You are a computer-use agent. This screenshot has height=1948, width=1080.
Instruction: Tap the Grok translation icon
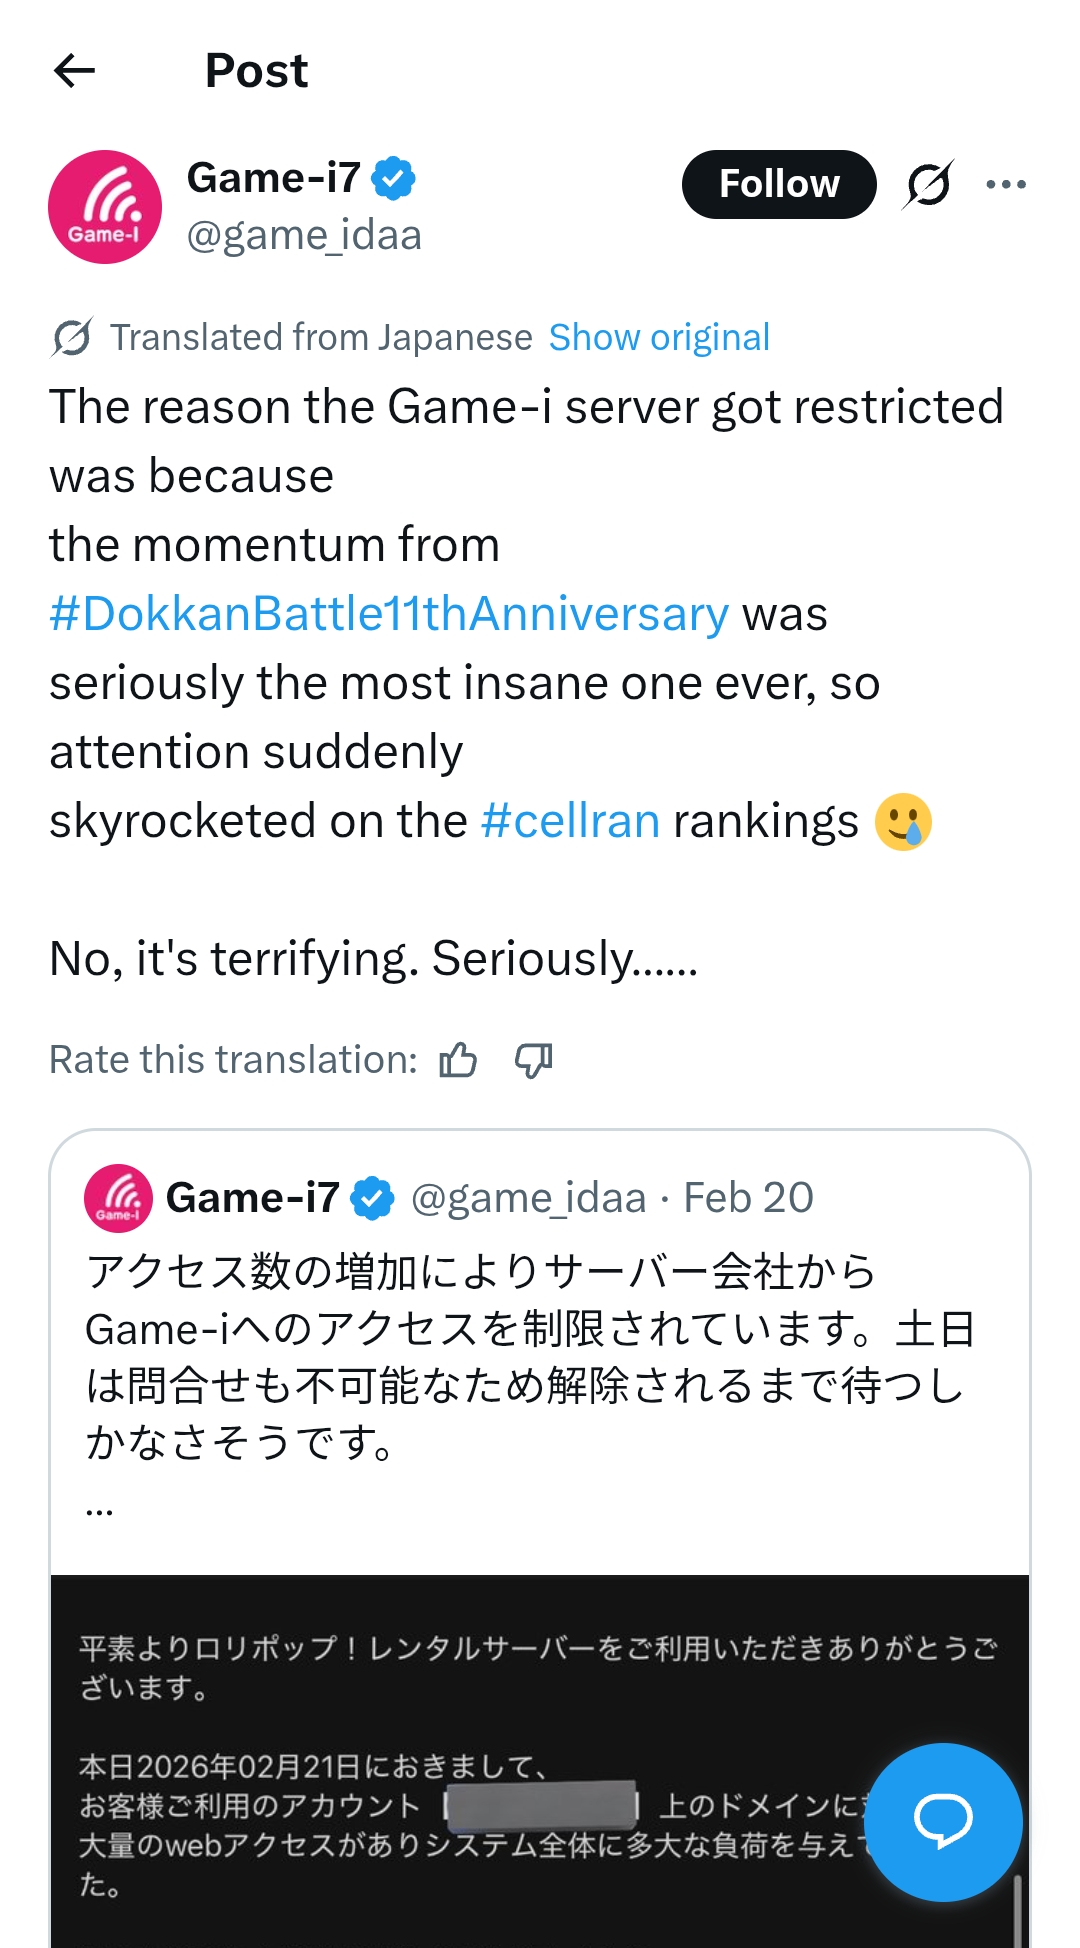pos(72,338)
